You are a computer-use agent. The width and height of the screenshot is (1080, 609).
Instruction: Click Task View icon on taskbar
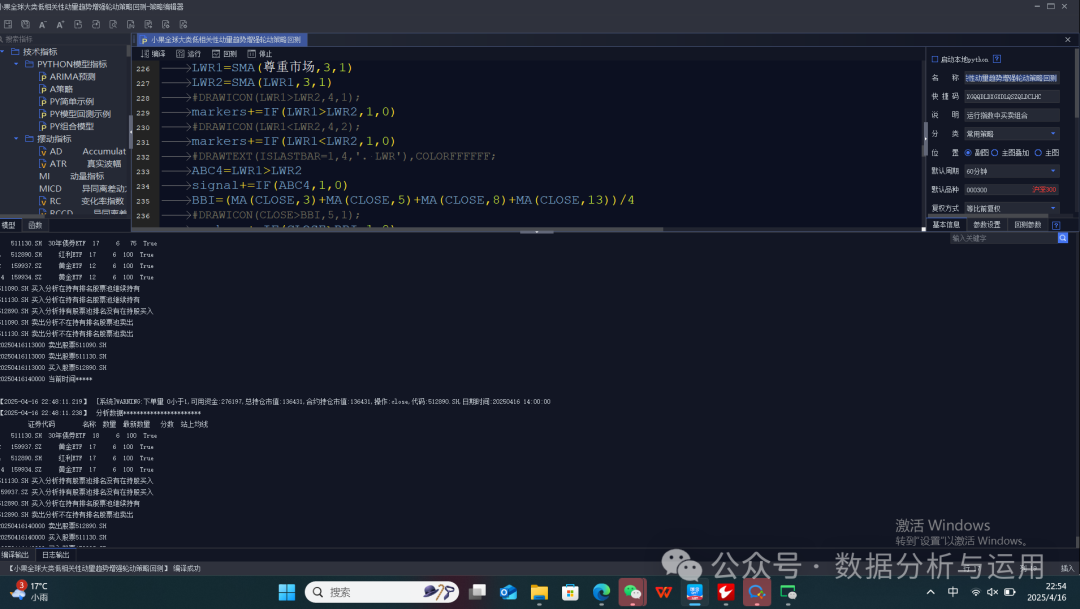[x=477, y=592]
